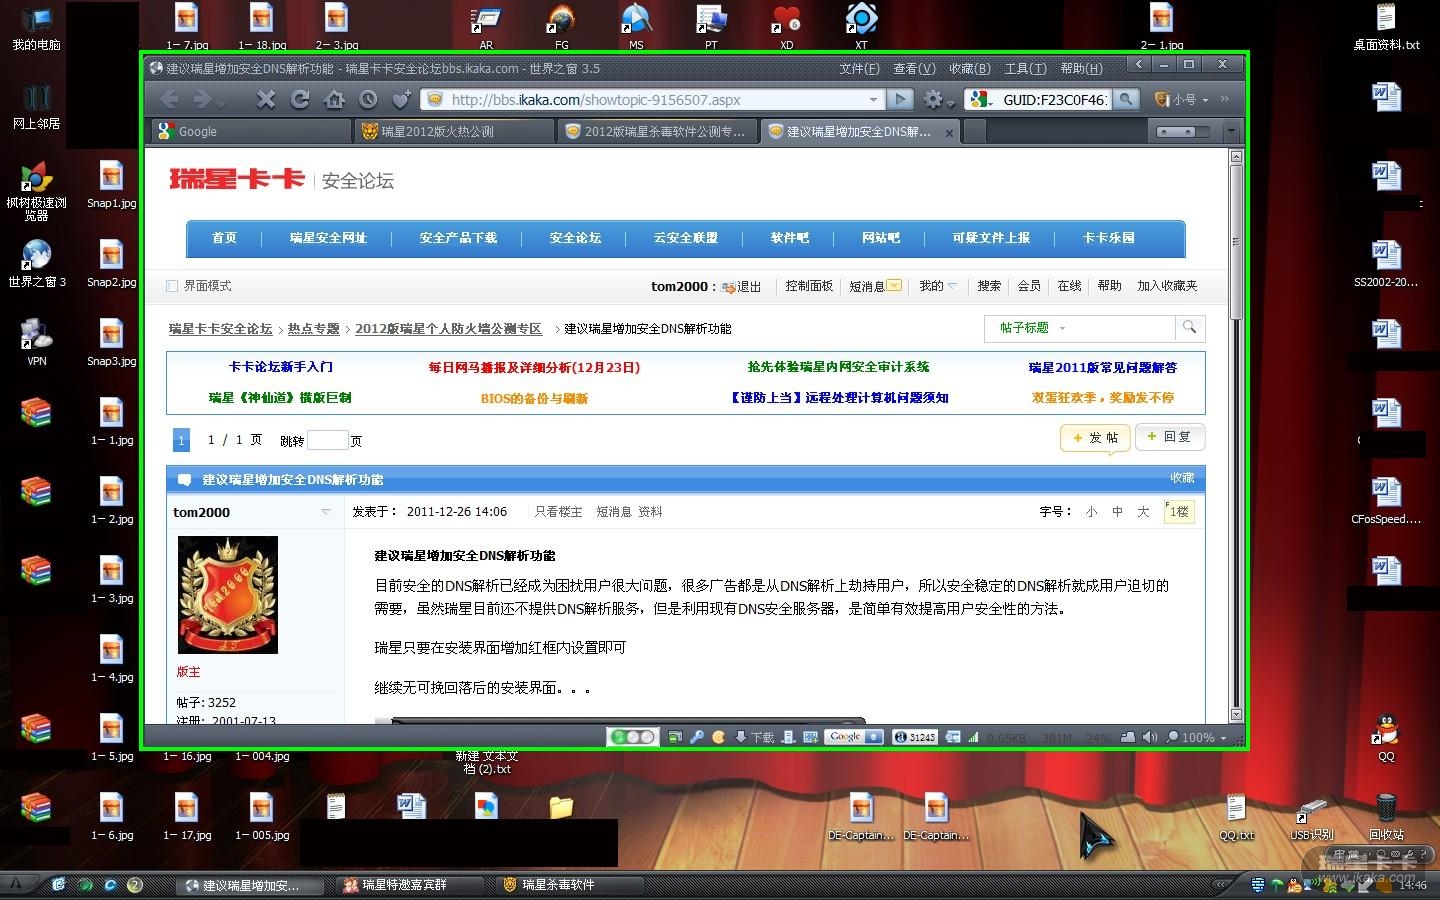Click the 跳转 page number input field
1440x900 pixels.
pyautogui.click(x=327, y=441)
